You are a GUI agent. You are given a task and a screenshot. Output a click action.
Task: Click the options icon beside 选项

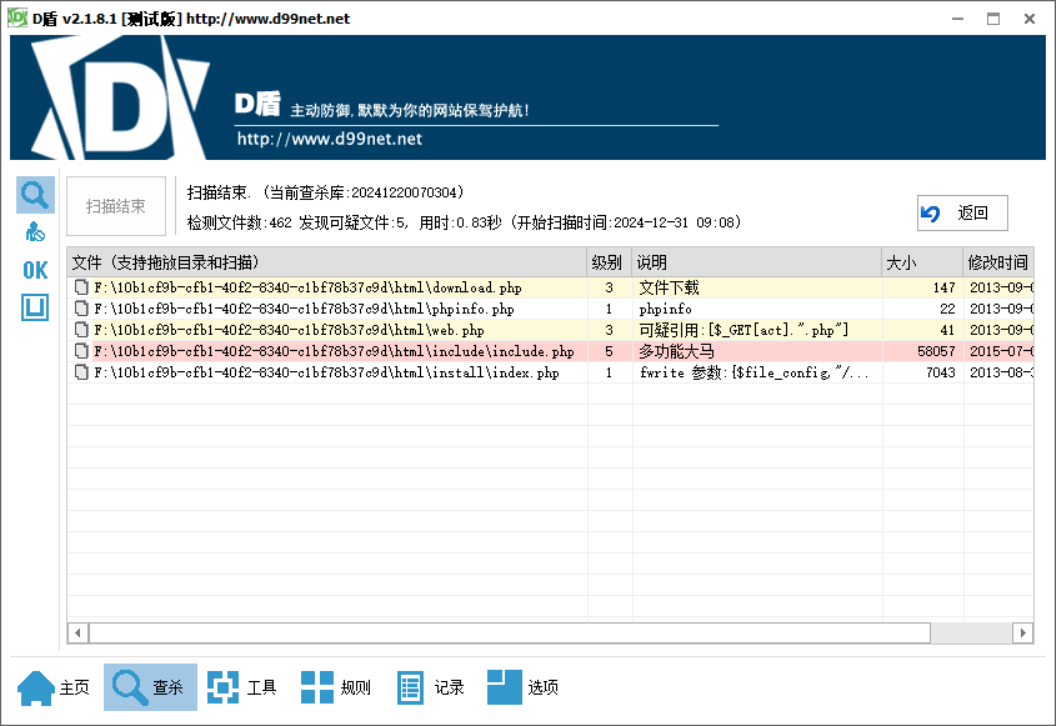(504, 688)
